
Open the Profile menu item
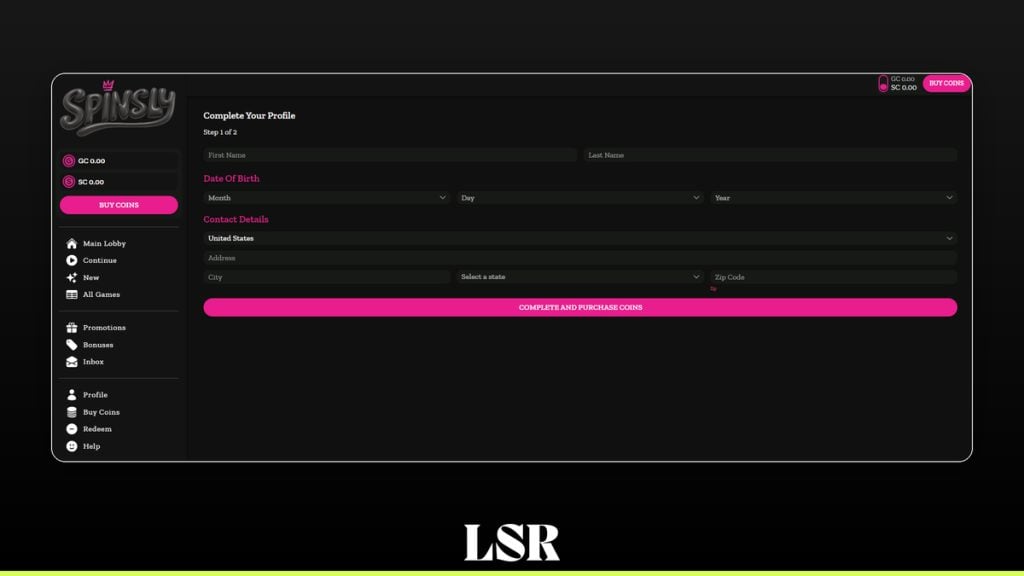pyautogui.click(x=95, y=395)
